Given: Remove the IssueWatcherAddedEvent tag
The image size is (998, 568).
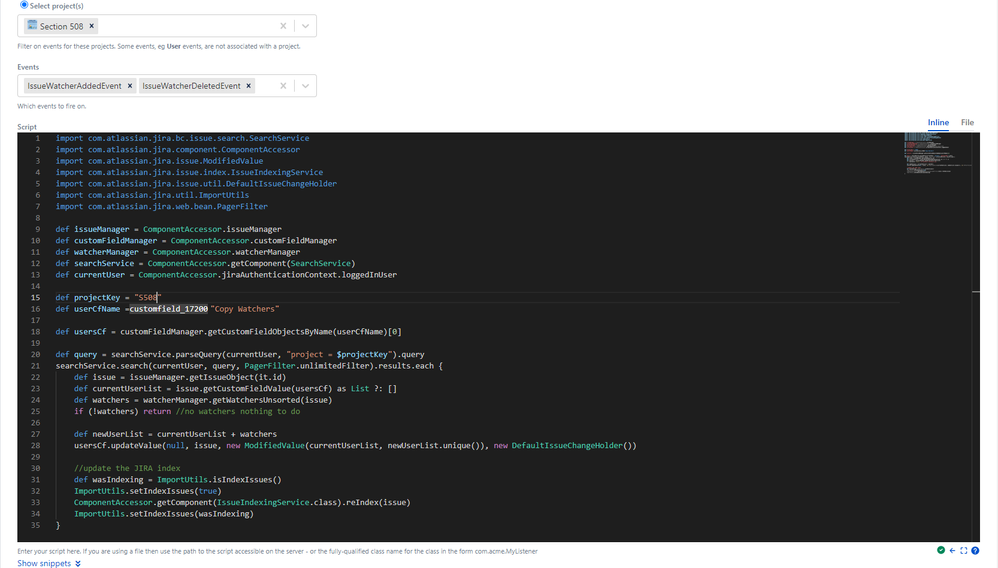Looking at the screenshot, I should 130,86.
